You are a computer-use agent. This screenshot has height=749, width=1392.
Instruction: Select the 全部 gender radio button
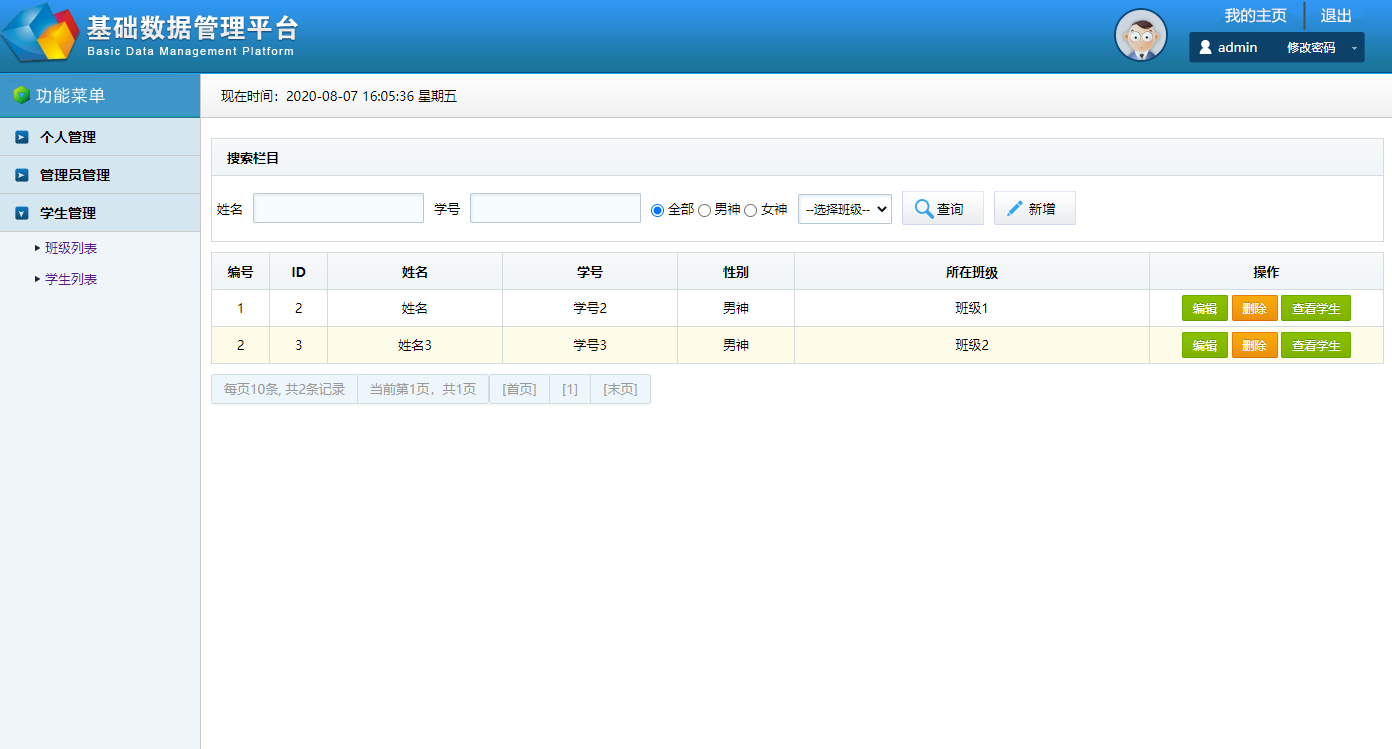click(657, 210)
